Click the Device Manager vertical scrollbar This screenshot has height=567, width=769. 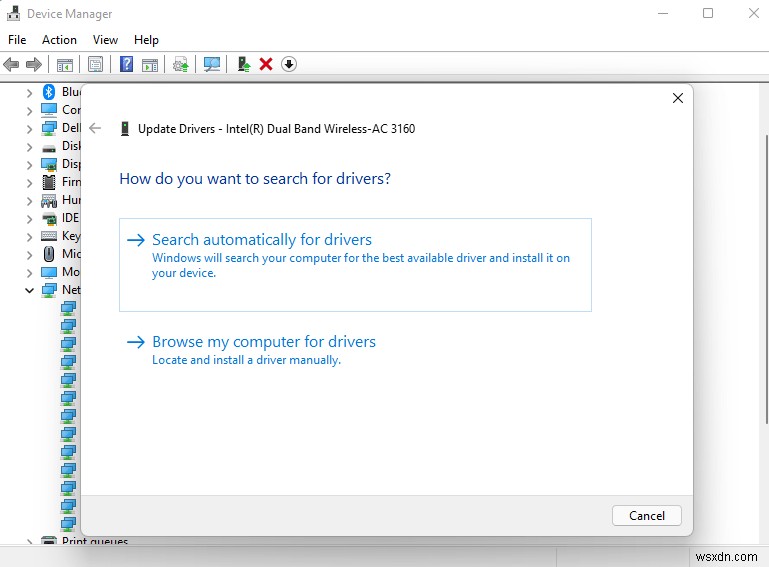point(767,279)
